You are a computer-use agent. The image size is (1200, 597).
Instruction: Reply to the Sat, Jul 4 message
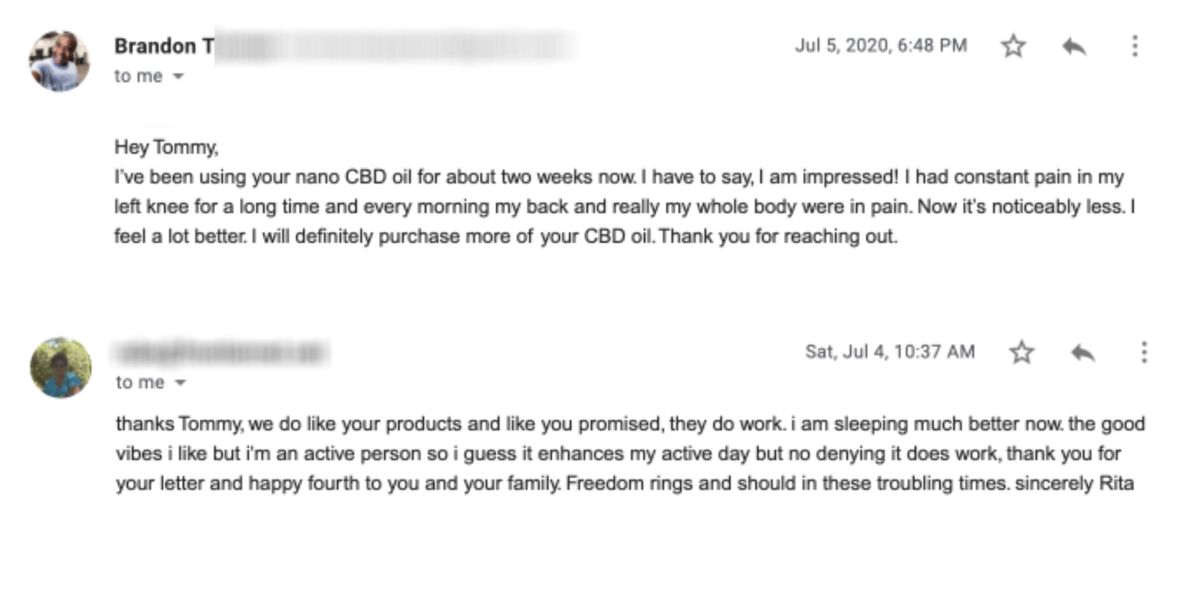coord(1083,352)
